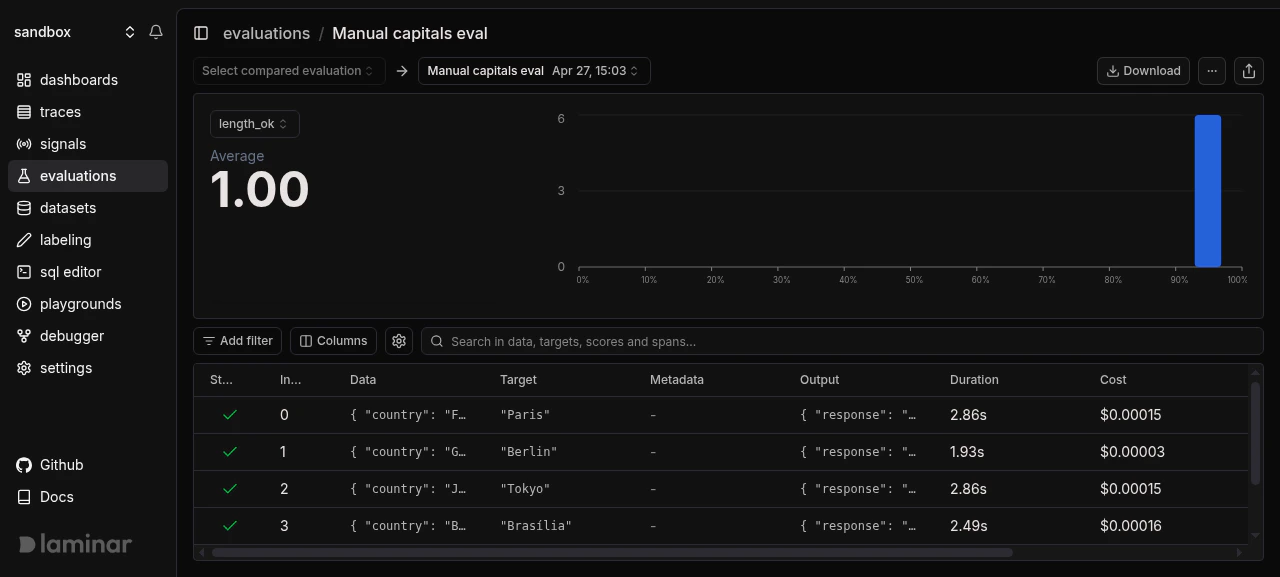
Task: Click the Output column header
Action: (819, 380)
